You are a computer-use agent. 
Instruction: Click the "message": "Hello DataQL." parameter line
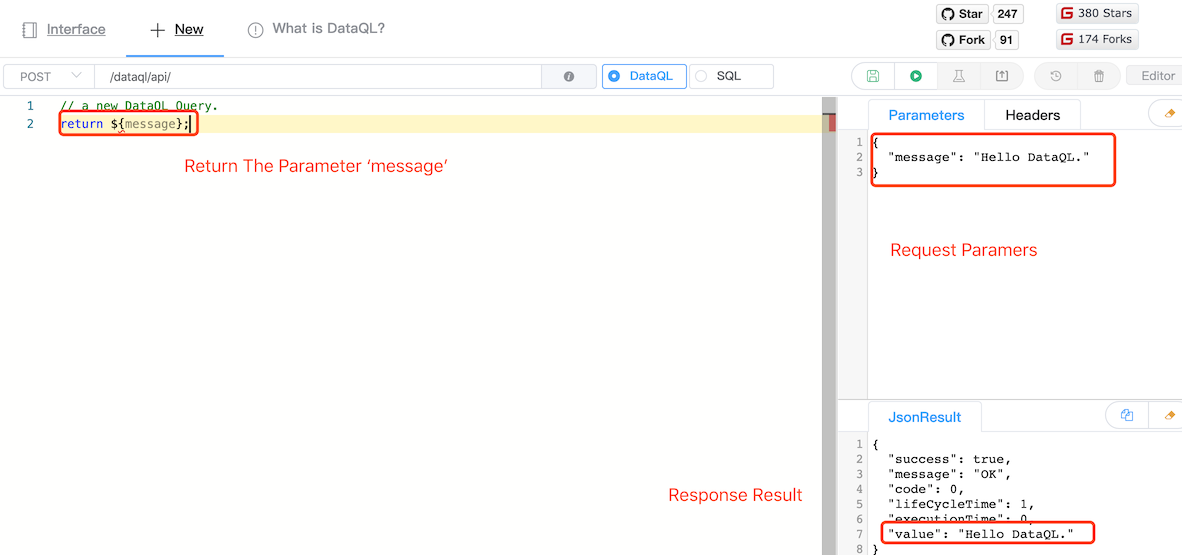tap(990, 157)
